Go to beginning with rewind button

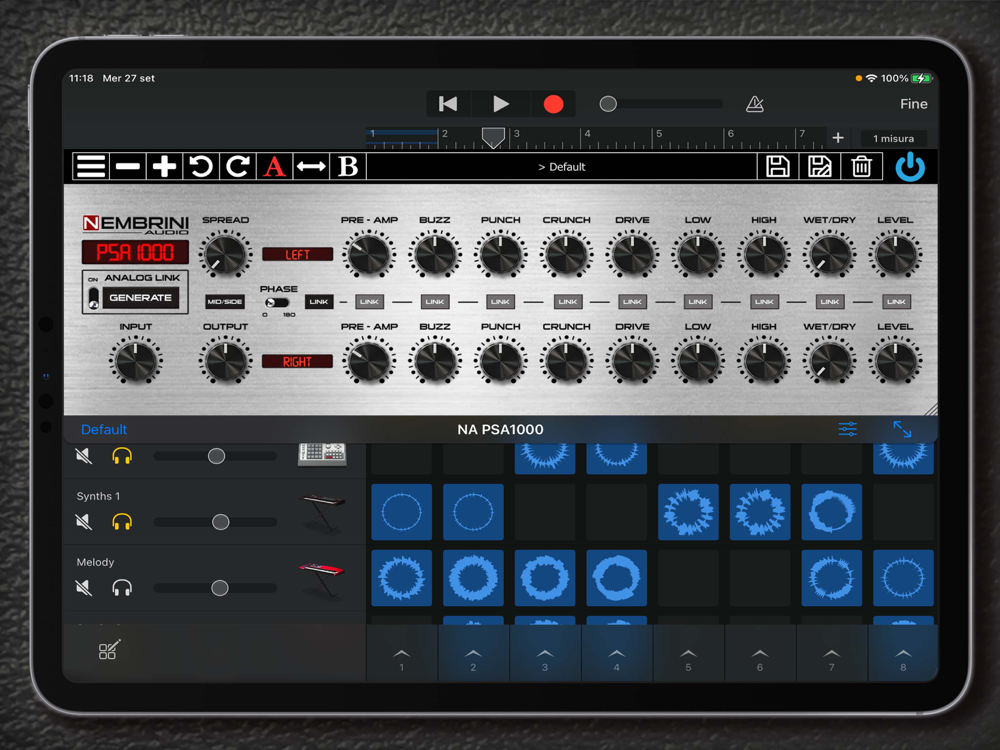[448, 104]
